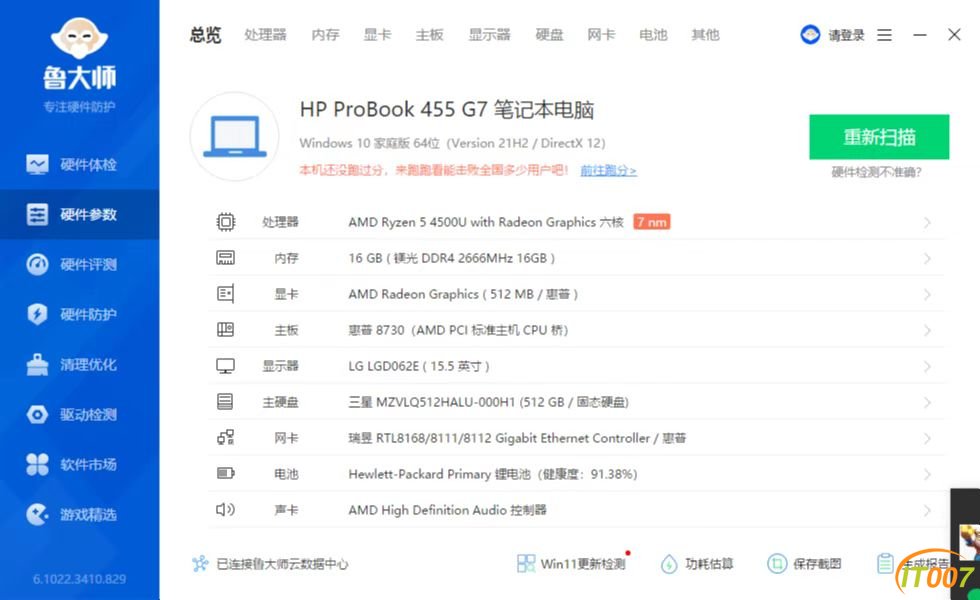Click the memory module icon
This screenshot has width=980, height=600.
pos(226,258)
